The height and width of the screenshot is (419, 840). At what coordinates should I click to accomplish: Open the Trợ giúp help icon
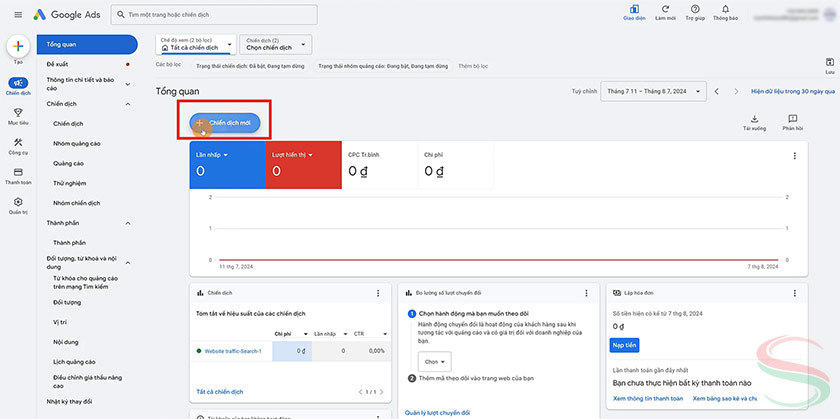pyautogui.click(x=693, y=10)
